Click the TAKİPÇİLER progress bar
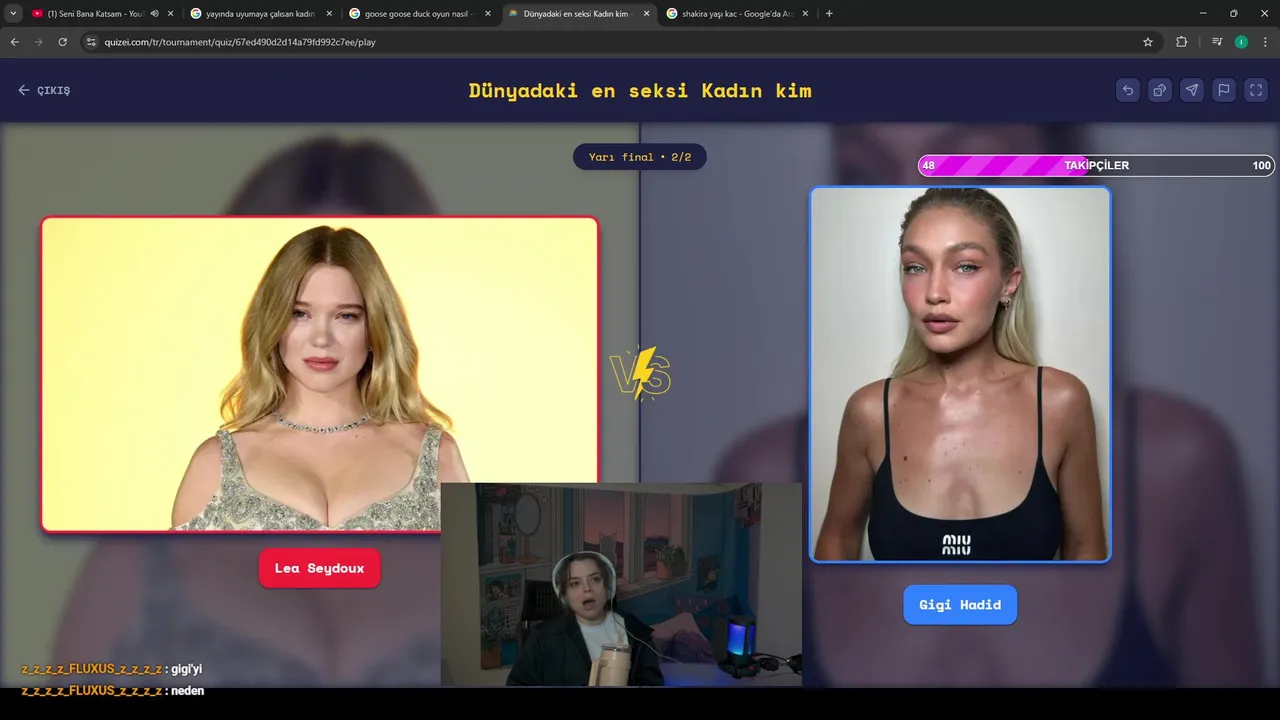 [1096, 166]
